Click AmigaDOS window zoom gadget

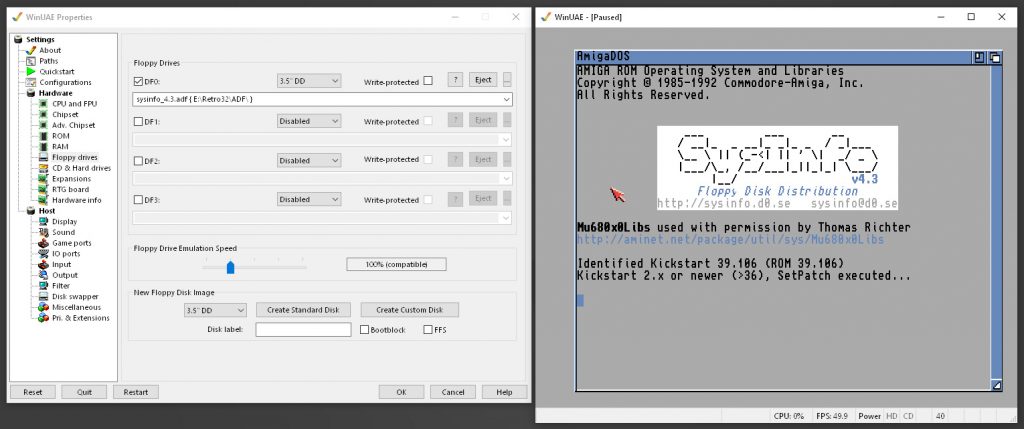[x=979, y=57]
